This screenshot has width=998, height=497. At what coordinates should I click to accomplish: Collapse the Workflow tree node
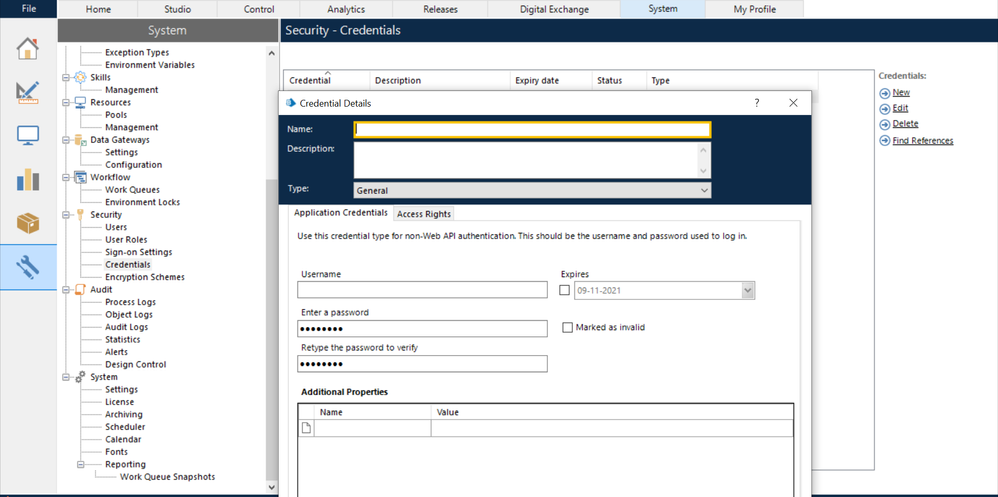pos(66,177)
